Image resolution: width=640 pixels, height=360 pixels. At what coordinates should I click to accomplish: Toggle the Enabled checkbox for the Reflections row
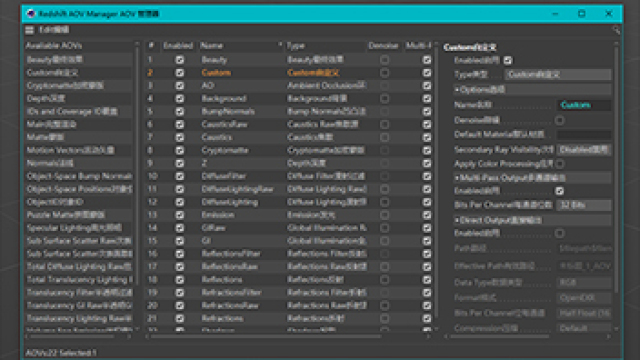click(x=180, y=280)
